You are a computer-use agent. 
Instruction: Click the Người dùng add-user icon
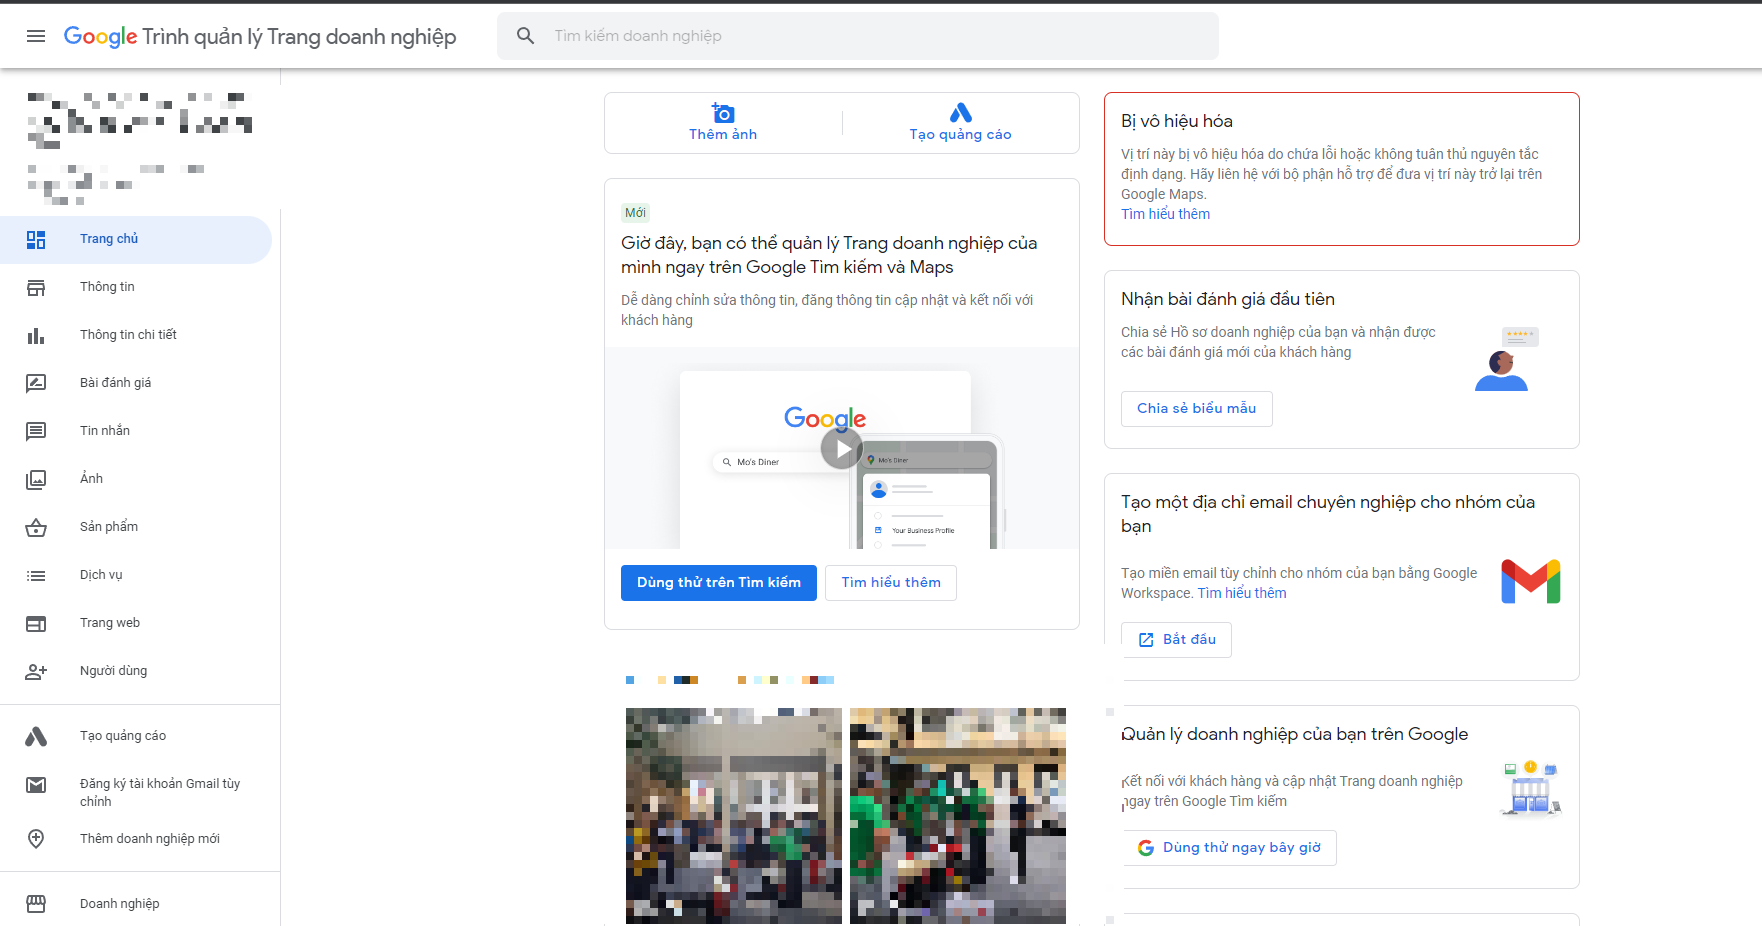(36, 671)
